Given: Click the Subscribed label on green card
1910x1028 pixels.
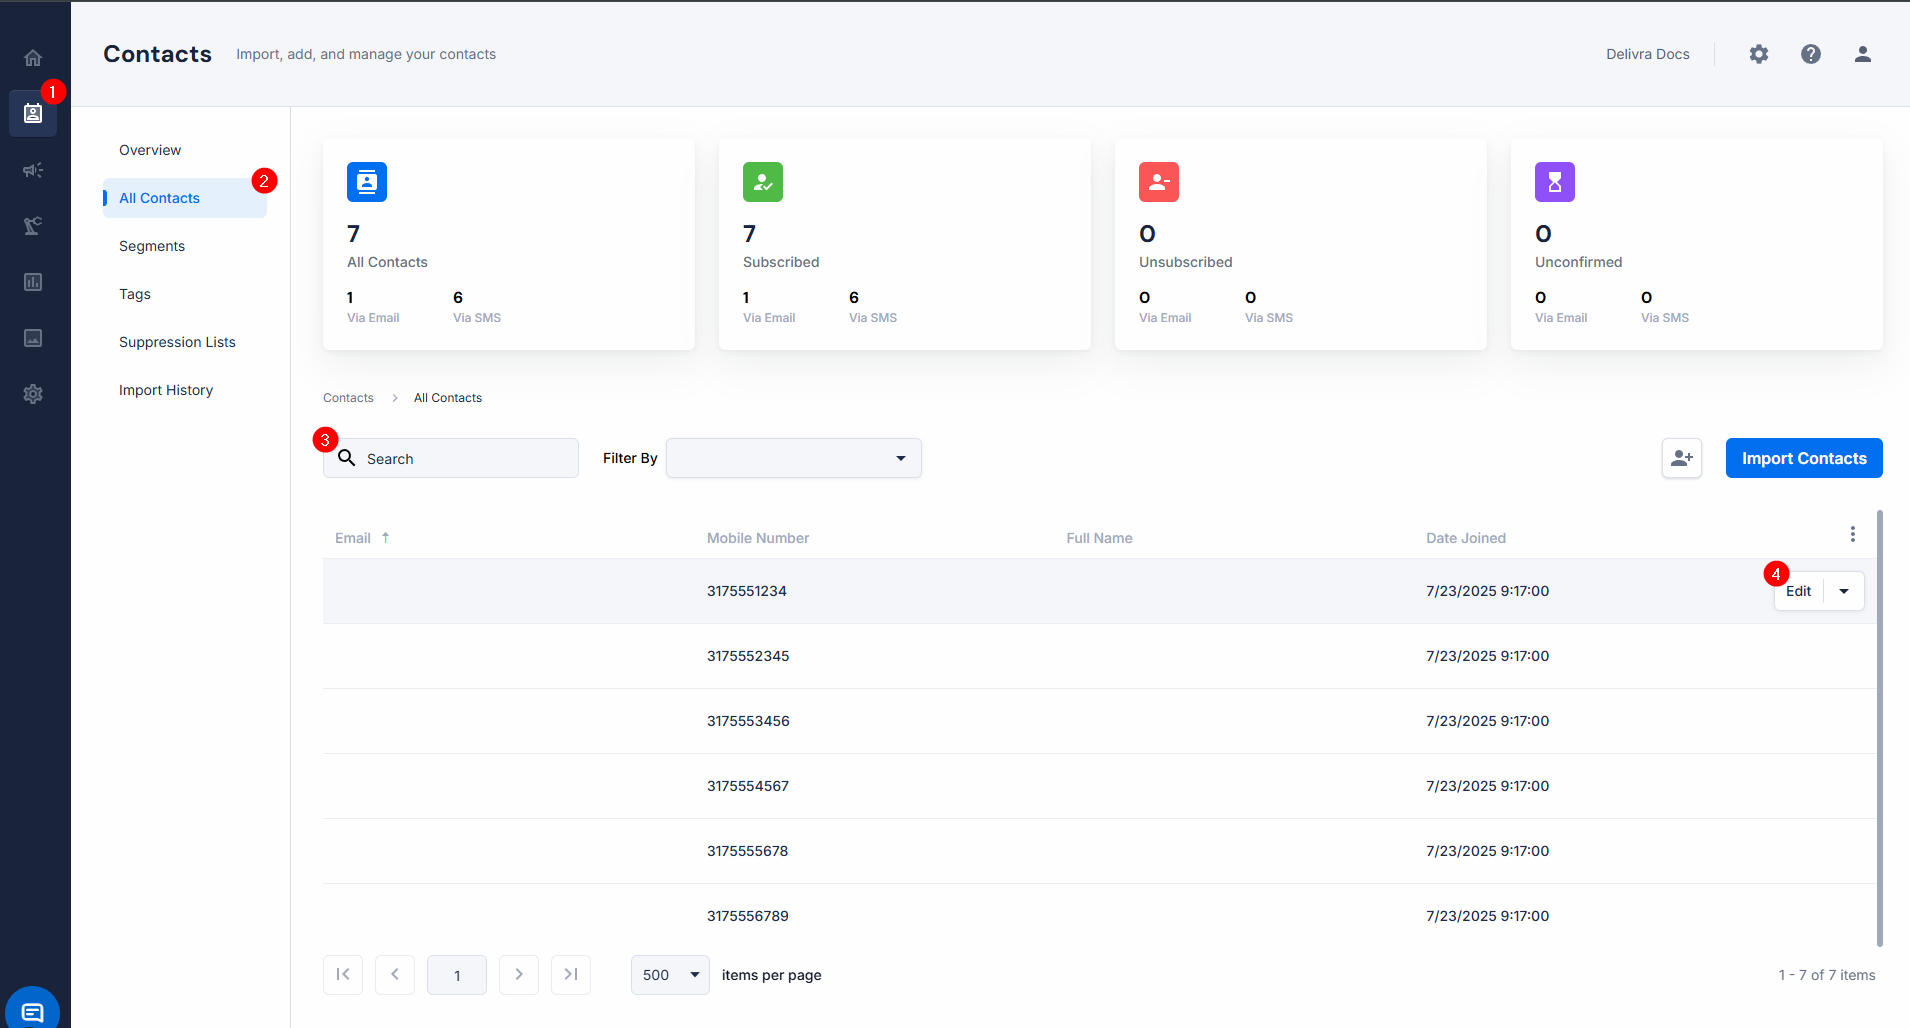Looking at the screenshot, I should tap(781, 262).
